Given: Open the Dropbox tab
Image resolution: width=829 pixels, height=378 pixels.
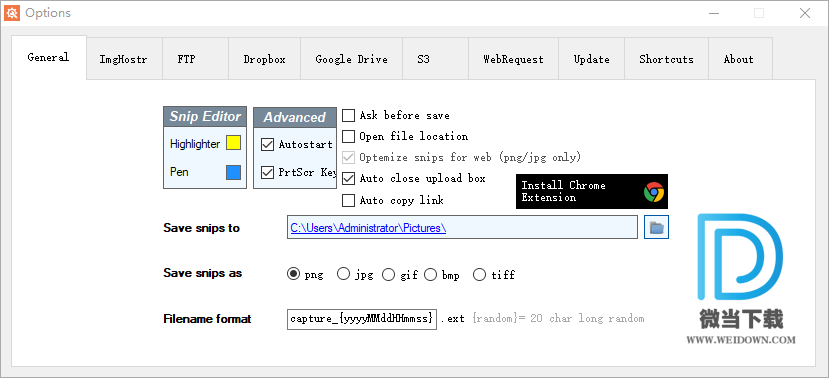Looking at the screenshot, I should click(x=264, y=59).
